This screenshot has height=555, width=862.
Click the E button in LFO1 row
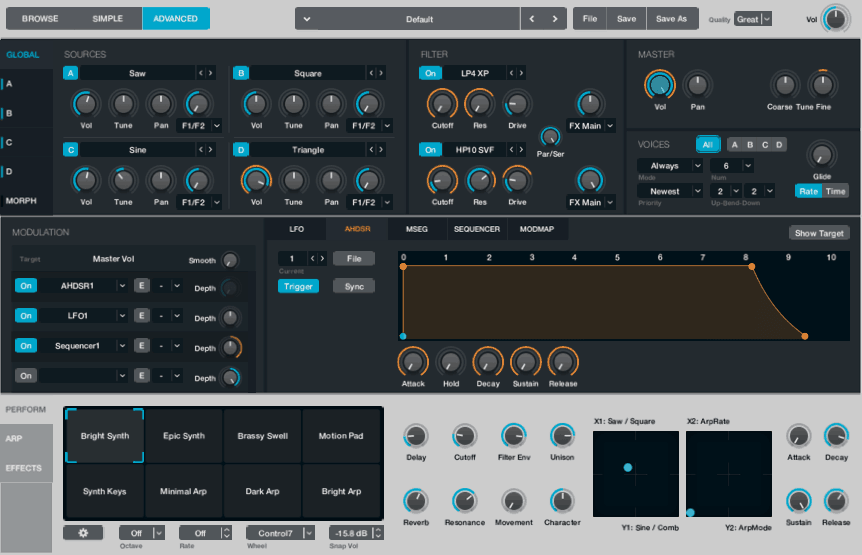pyautogui.click(x=141, y=315)
